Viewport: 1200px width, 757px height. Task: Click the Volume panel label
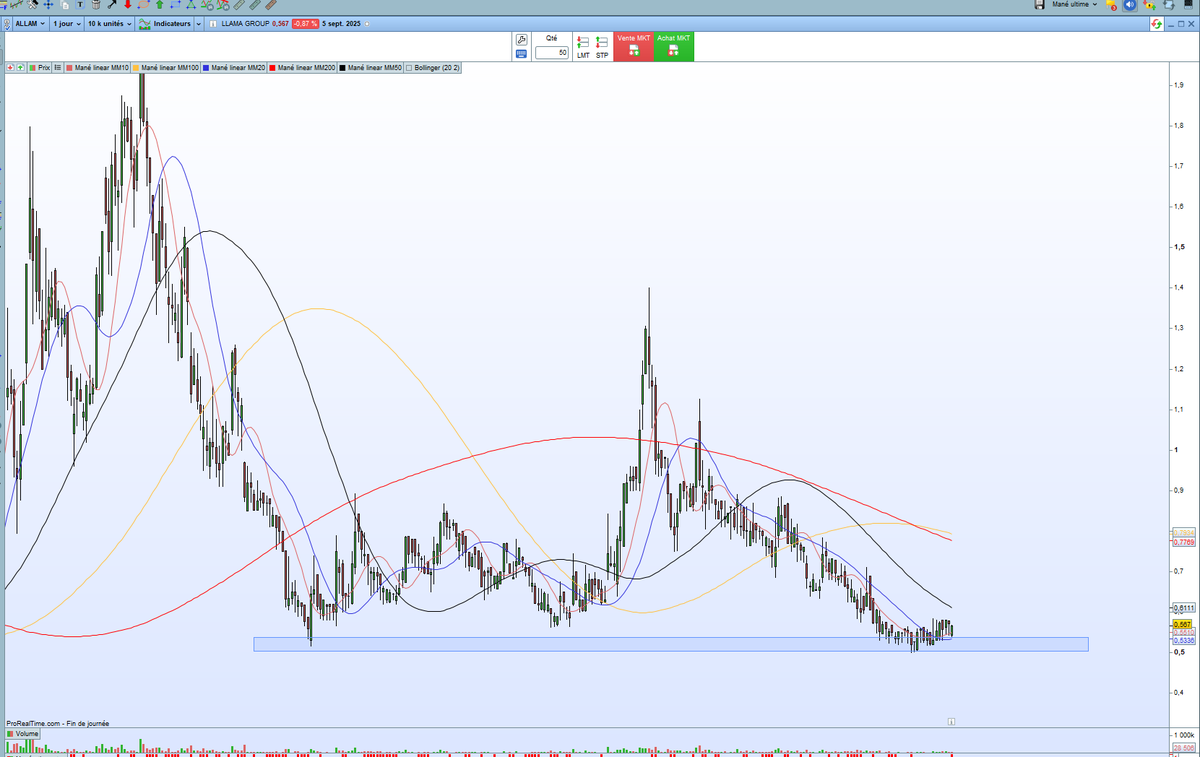pyautogui.click(x=23, y=734)
